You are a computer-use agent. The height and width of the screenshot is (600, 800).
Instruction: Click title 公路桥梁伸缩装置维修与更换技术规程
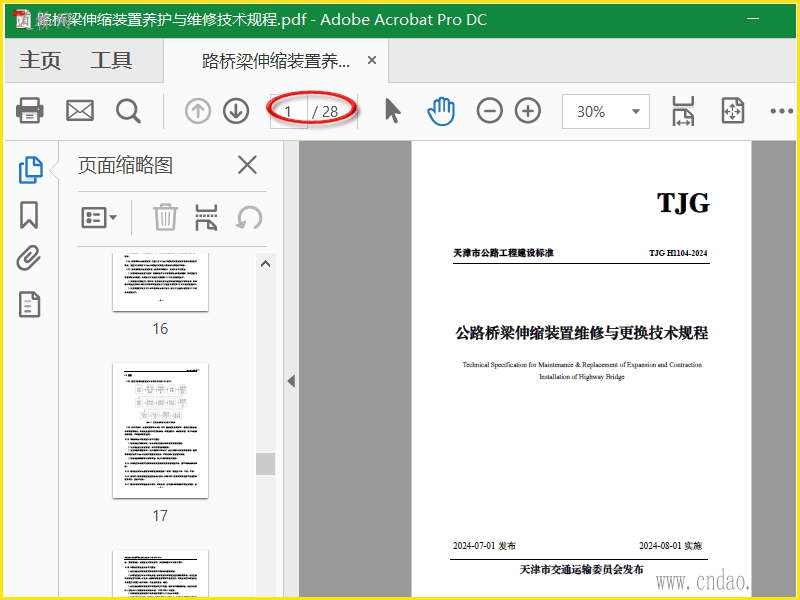[581, 333]
